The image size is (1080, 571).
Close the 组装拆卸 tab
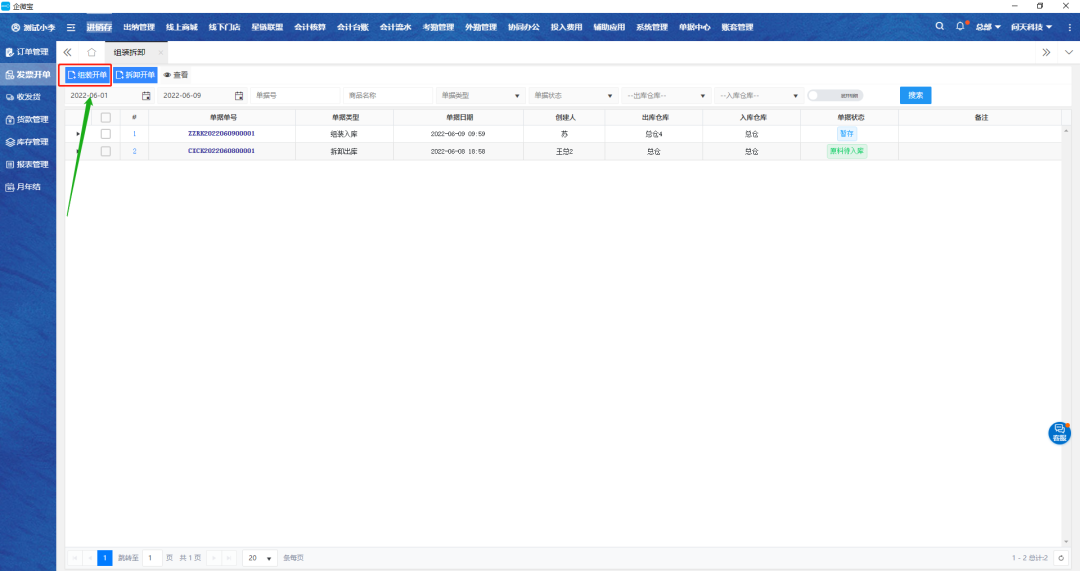tap(159, 52)
